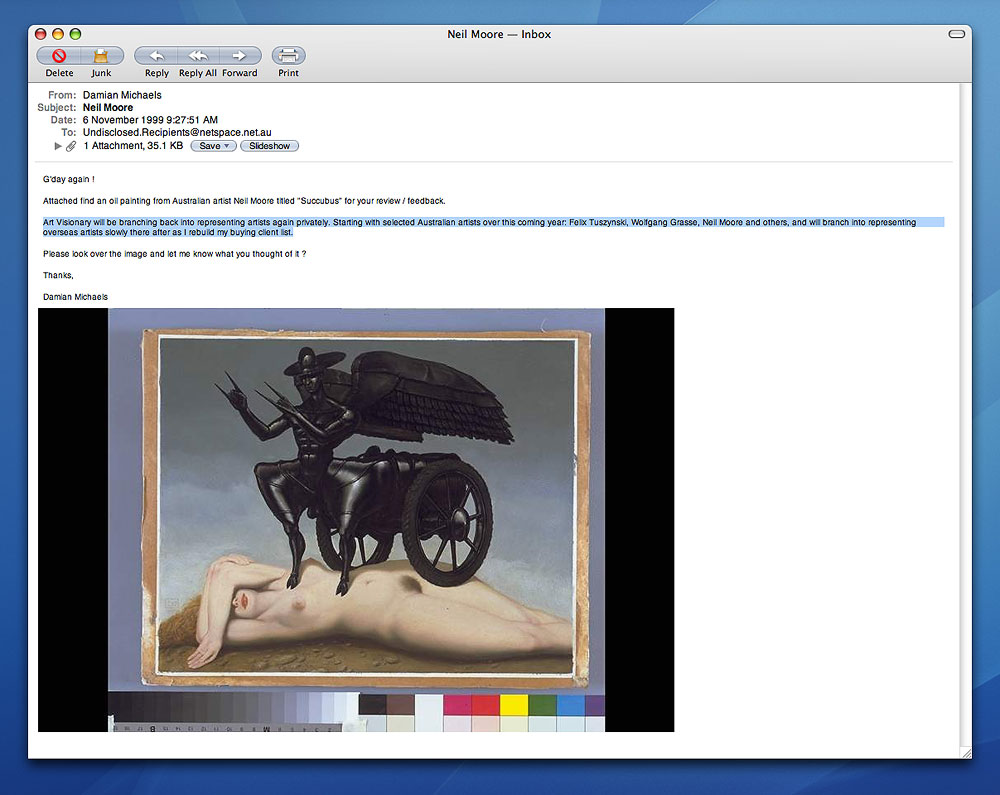Viewport: 1000px width, 795px height.
Task: Click the date 6 November 1999
Action: point(150,120)
